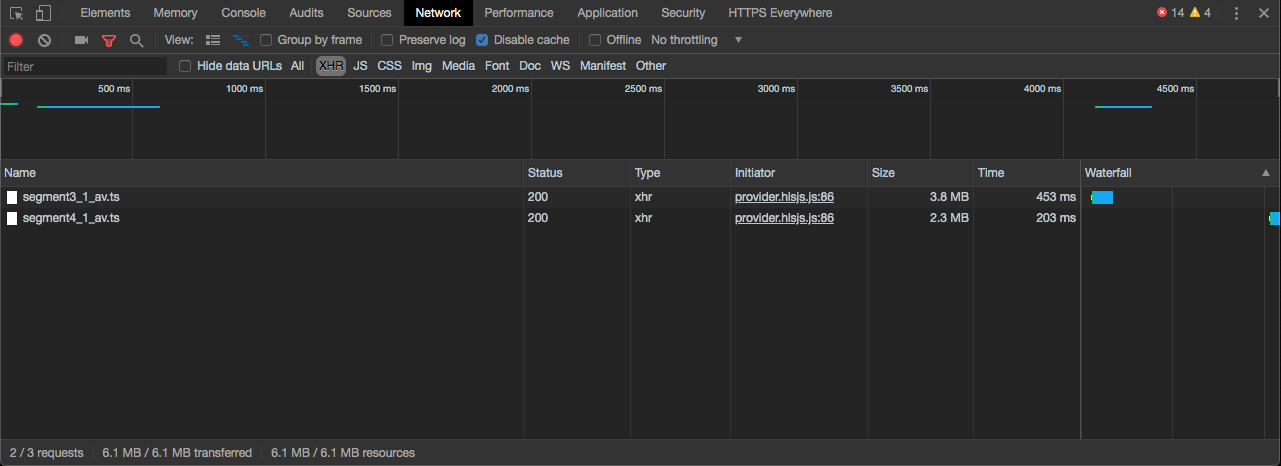Sort by the Initiator column header
Viewport: 1281px width, 466px height.
click(798, 173)
